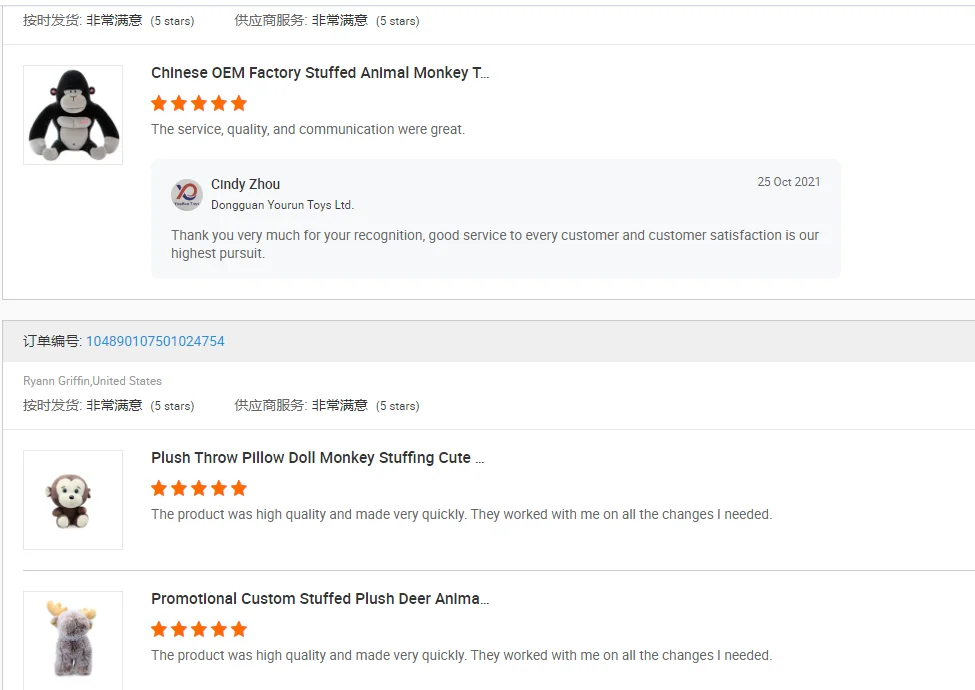Open the black gorilla plush thumbnail

pyautogui.click(x=73, y=115)
